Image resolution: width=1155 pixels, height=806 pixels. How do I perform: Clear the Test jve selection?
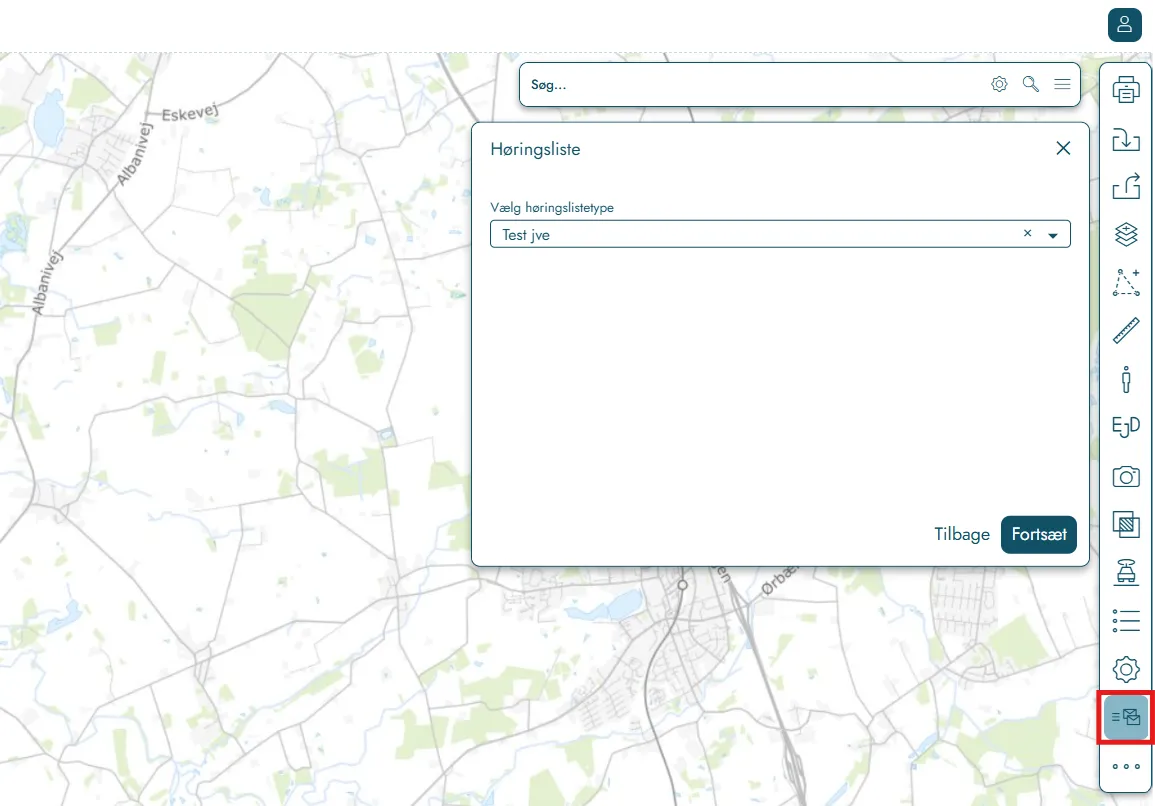(1027, 234)
